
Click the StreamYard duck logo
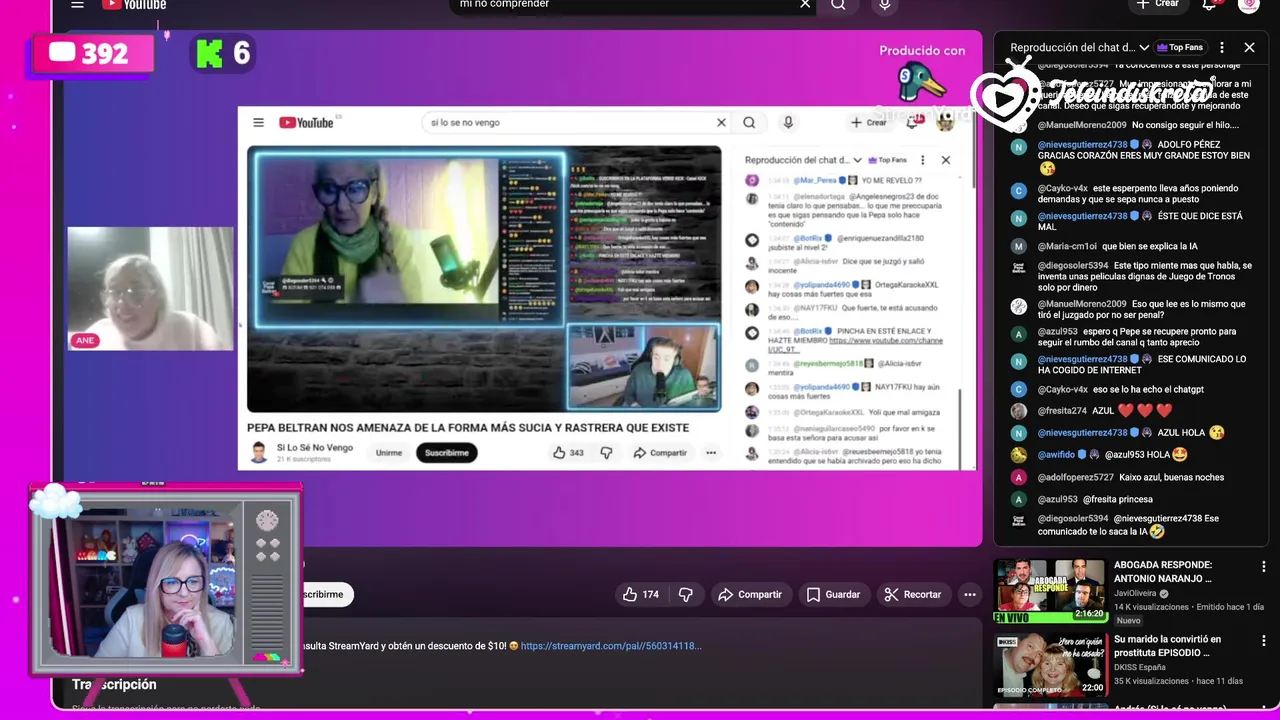click(921, 84)
